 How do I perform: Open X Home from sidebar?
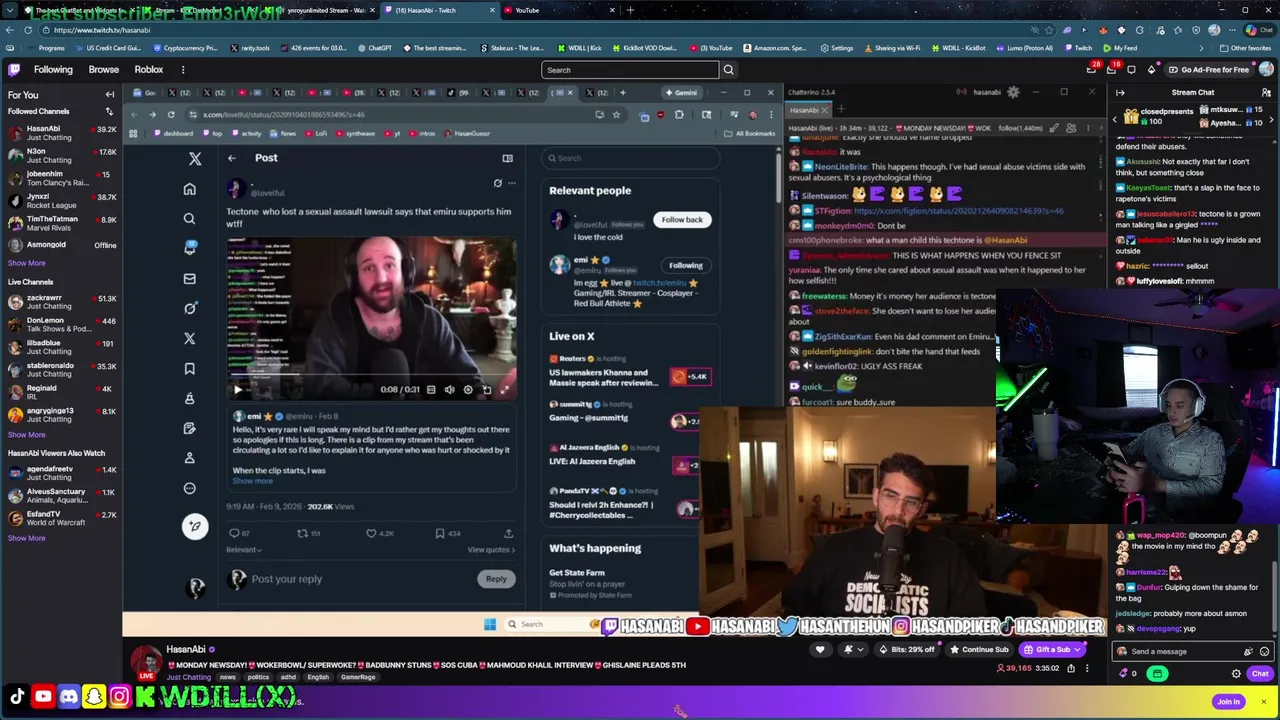point(189,189)
